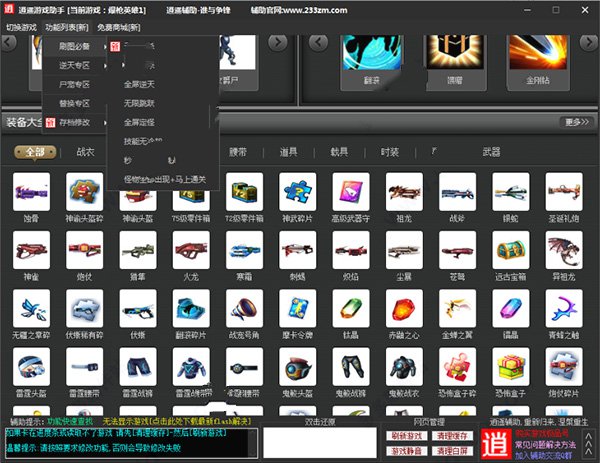
Task: Switch to the 载具 category tab
Action: click(339, 152)
